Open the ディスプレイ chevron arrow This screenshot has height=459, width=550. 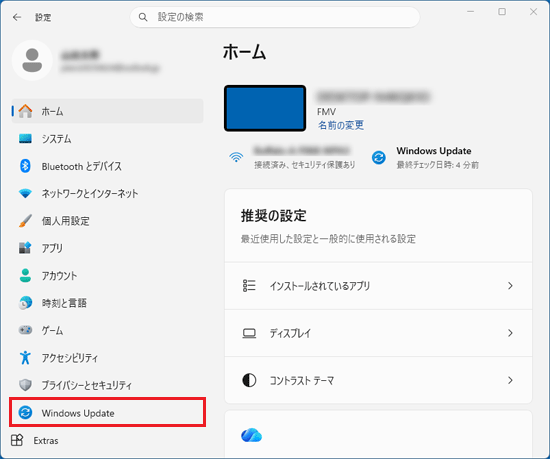(x=510, y=333)
